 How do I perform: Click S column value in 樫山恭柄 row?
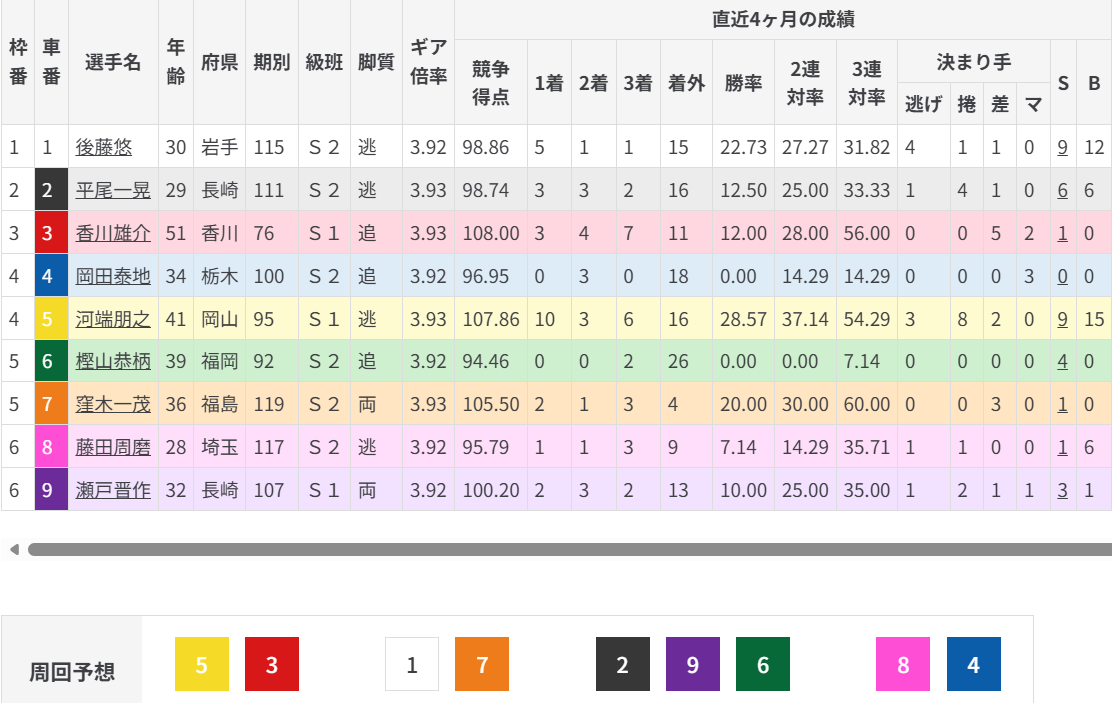click(1062, 362)
